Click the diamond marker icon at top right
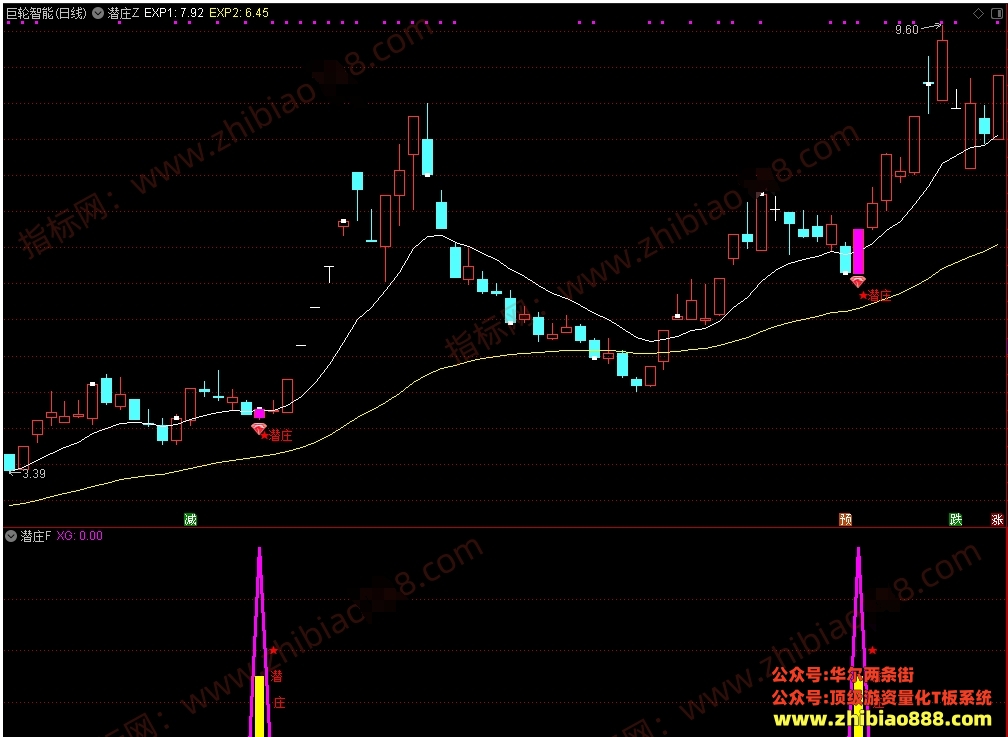Screen dimensions: 1008x737 (978, 13)
